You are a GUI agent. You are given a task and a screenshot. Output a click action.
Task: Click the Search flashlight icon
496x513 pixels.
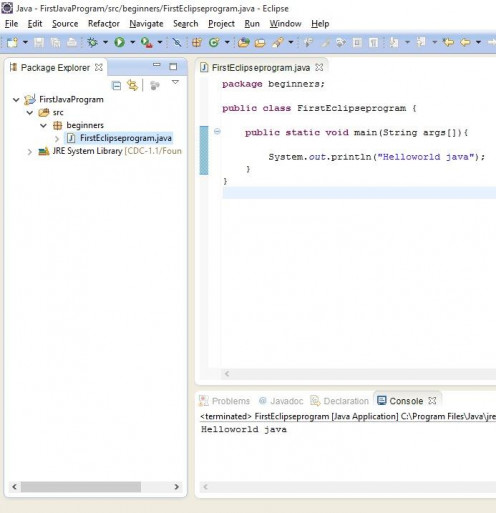coord(277,42)
